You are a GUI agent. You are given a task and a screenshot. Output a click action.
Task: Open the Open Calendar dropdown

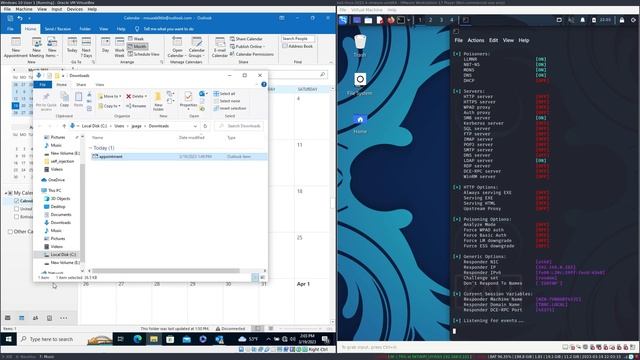(177, 47)
